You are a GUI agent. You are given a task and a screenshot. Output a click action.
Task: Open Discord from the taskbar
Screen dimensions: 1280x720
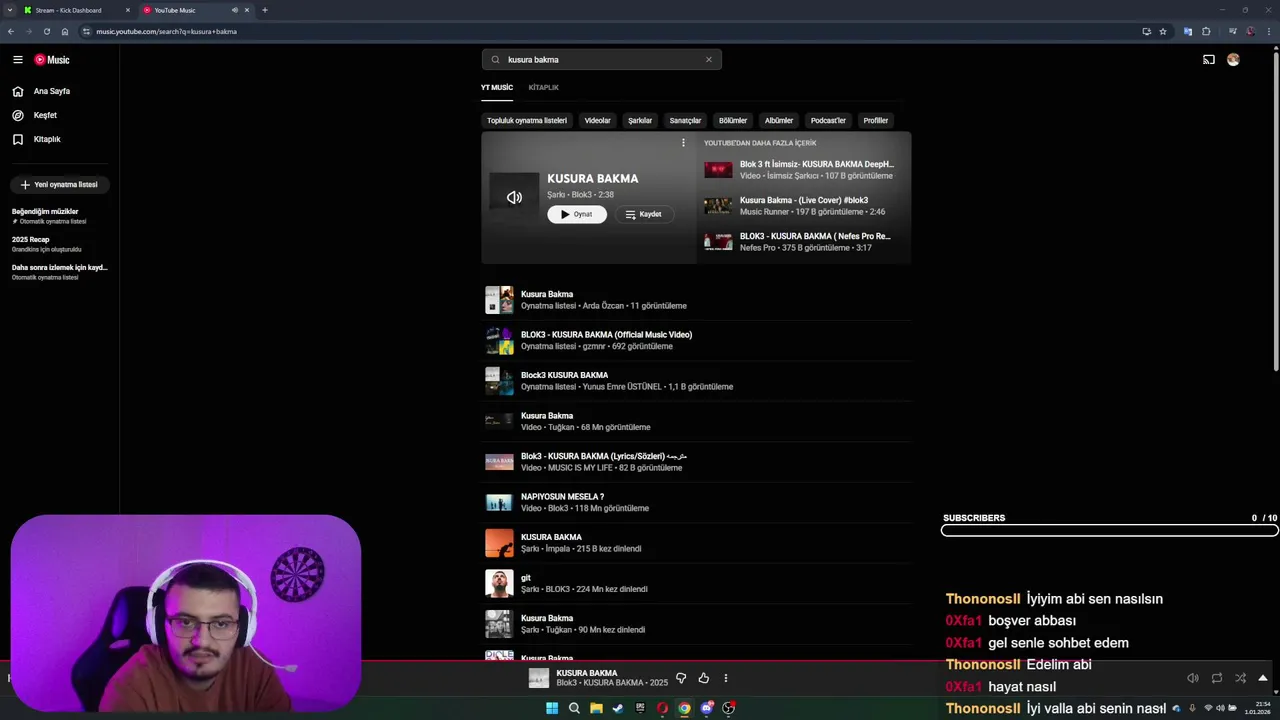[x=707, y=708]
